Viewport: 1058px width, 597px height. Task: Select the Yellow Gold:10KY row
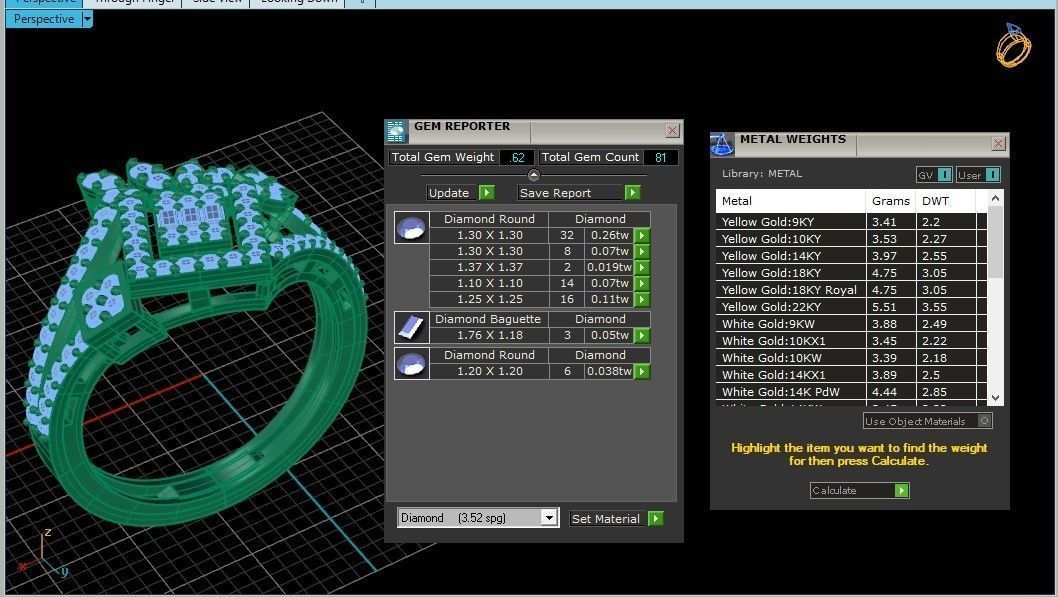(x=852, y=239)
